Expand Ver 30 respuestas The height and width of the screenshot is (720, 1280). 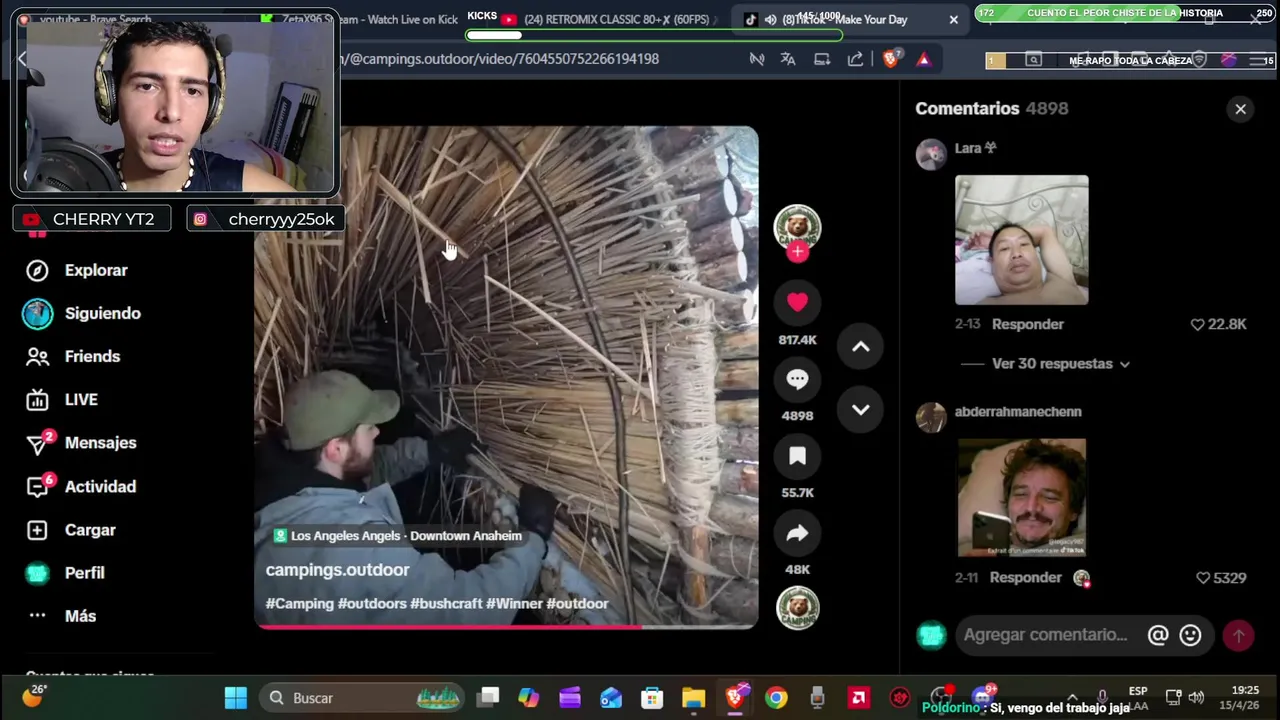[x=1061, y=364]
